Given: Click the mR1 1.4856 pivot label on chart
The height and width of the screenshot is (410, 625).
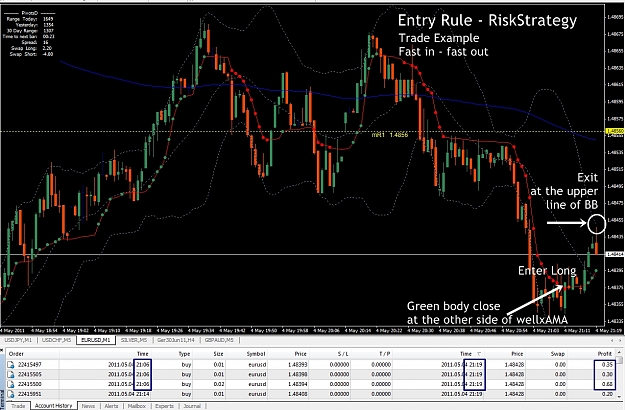Looking at the screenshot, I should [x=389, y=135].
